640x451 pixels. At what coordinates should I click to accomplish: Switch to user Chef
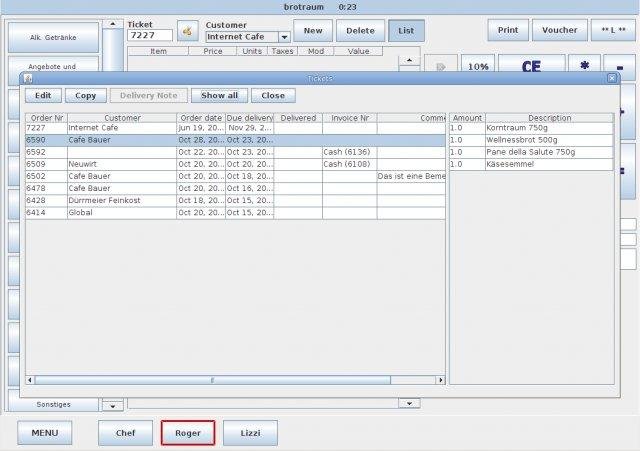tap(125, 433)
